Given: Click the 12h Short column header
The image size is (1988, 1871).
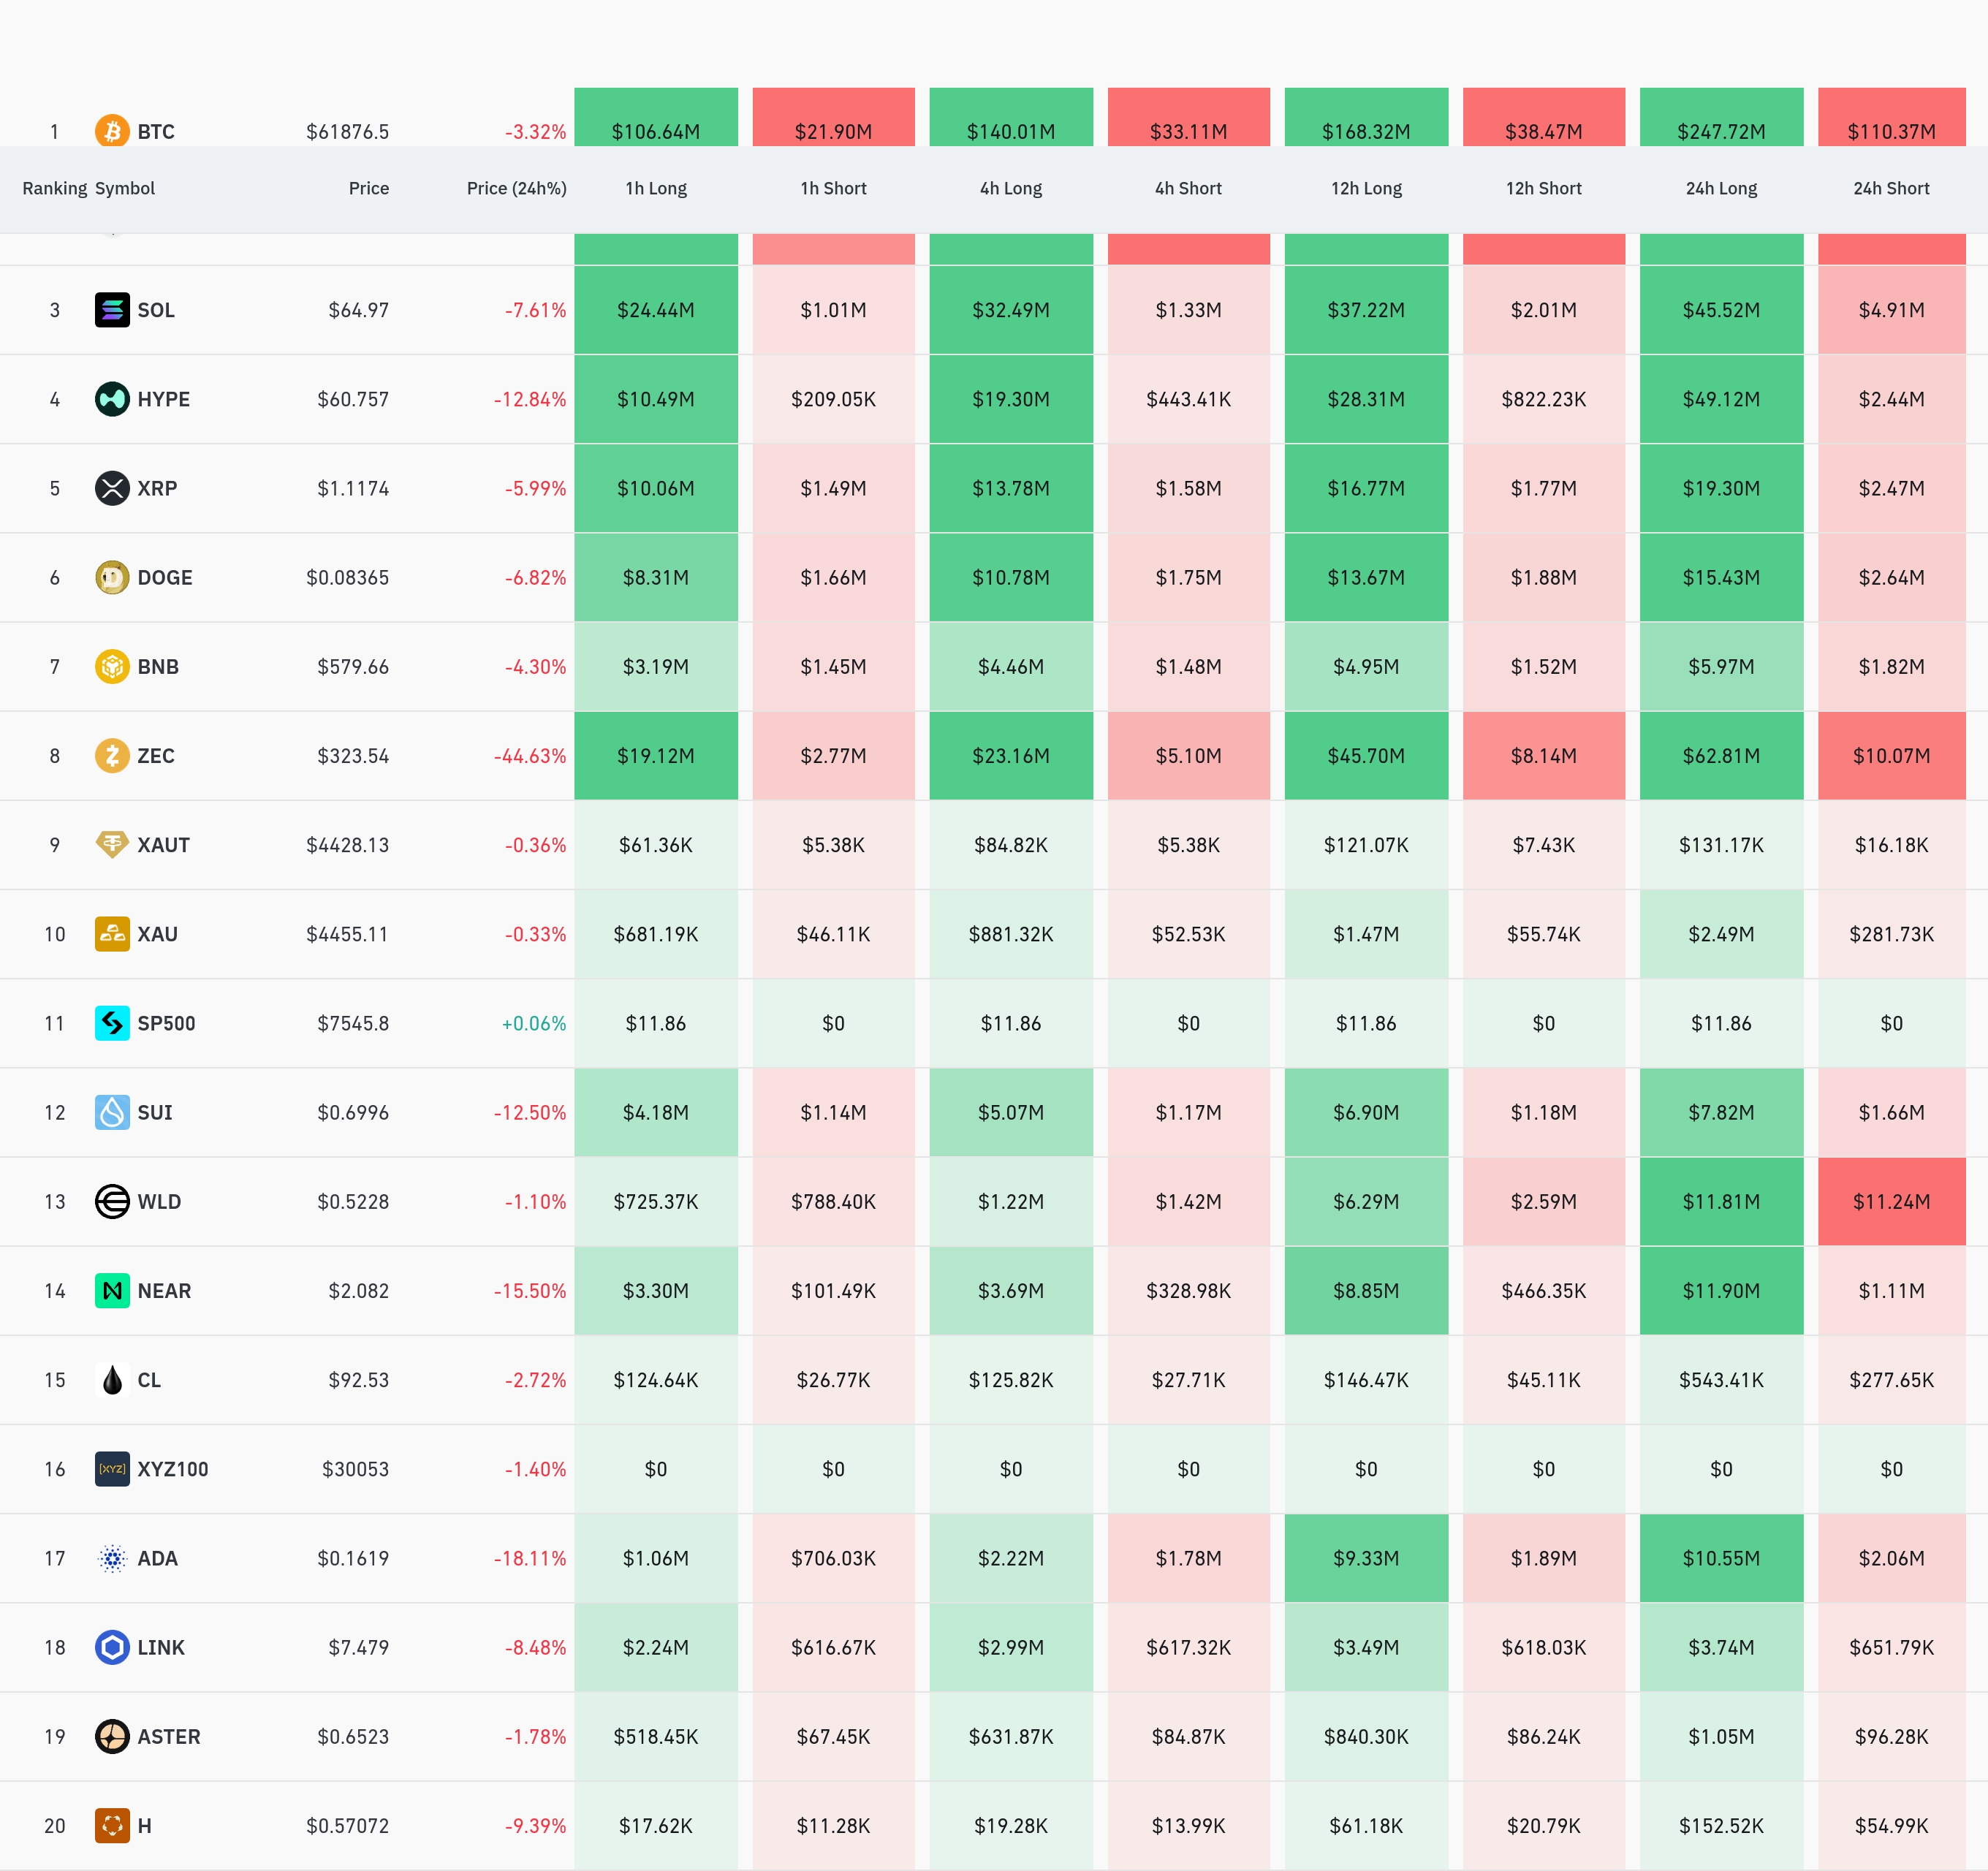Looking at the screenshot, I should click(1544, 188).
